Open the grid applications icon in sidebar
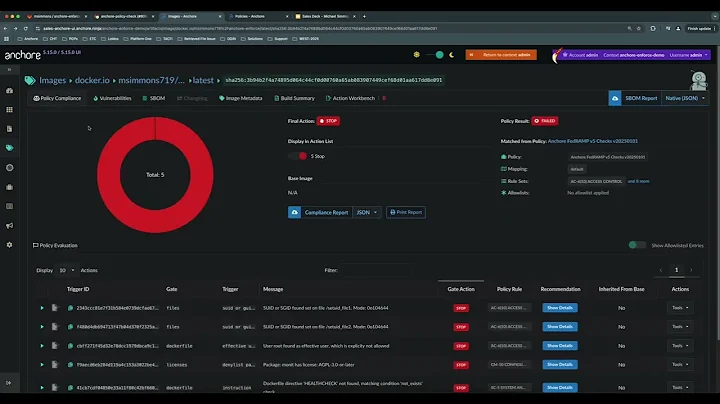 9,110
